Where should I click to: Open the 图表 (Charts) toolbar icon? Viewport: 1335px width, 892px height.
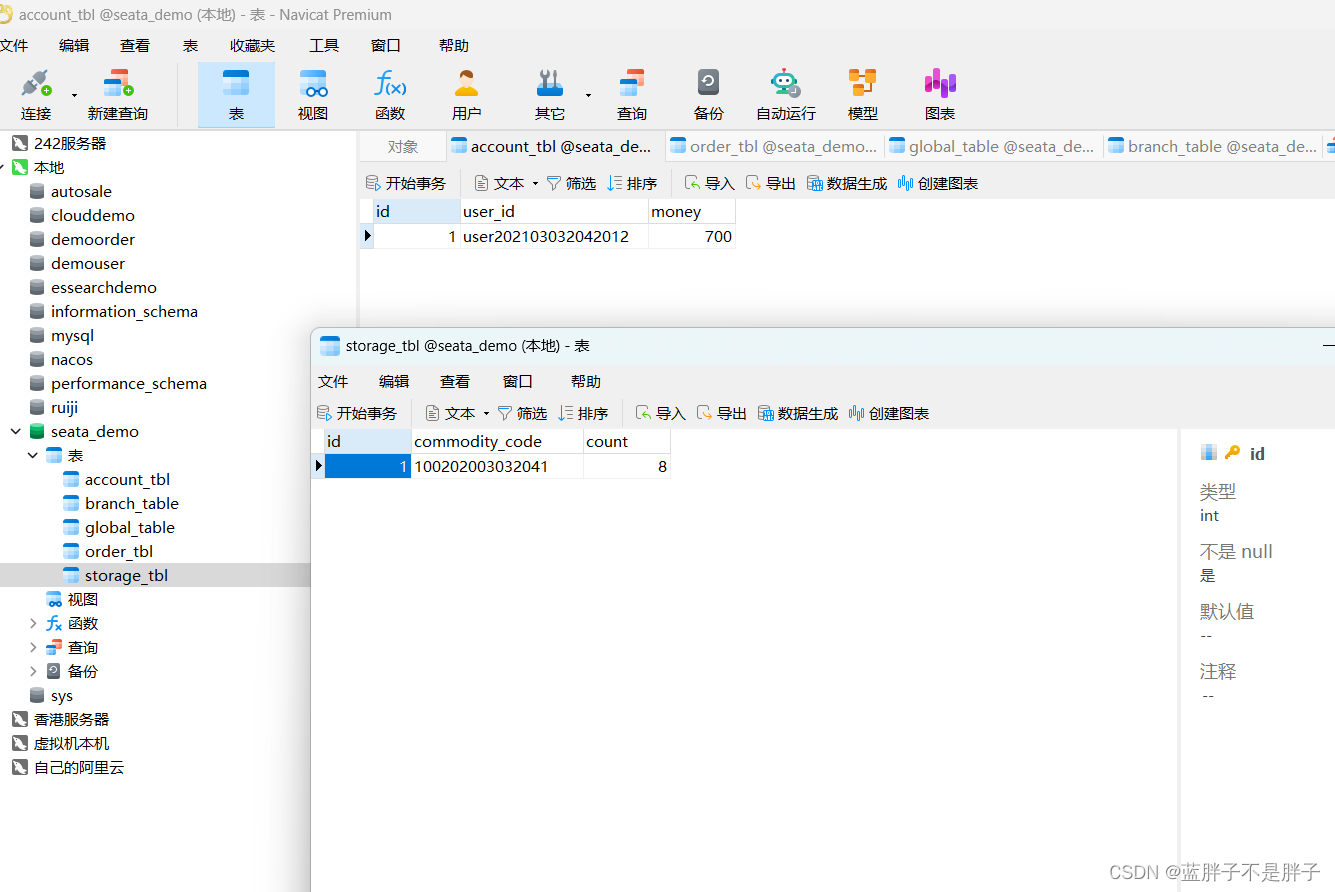coord(940,94)
